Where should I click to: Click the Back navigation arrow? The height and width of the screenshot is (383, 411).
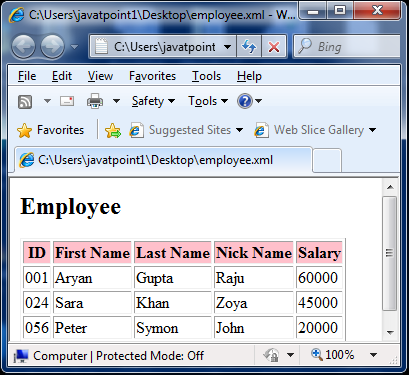[x=23, y=47]
